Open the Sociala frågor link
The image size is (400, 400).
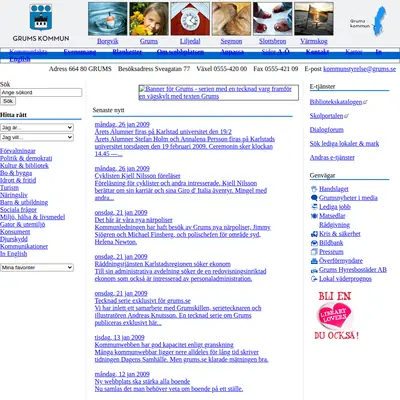tap(18, 210)
